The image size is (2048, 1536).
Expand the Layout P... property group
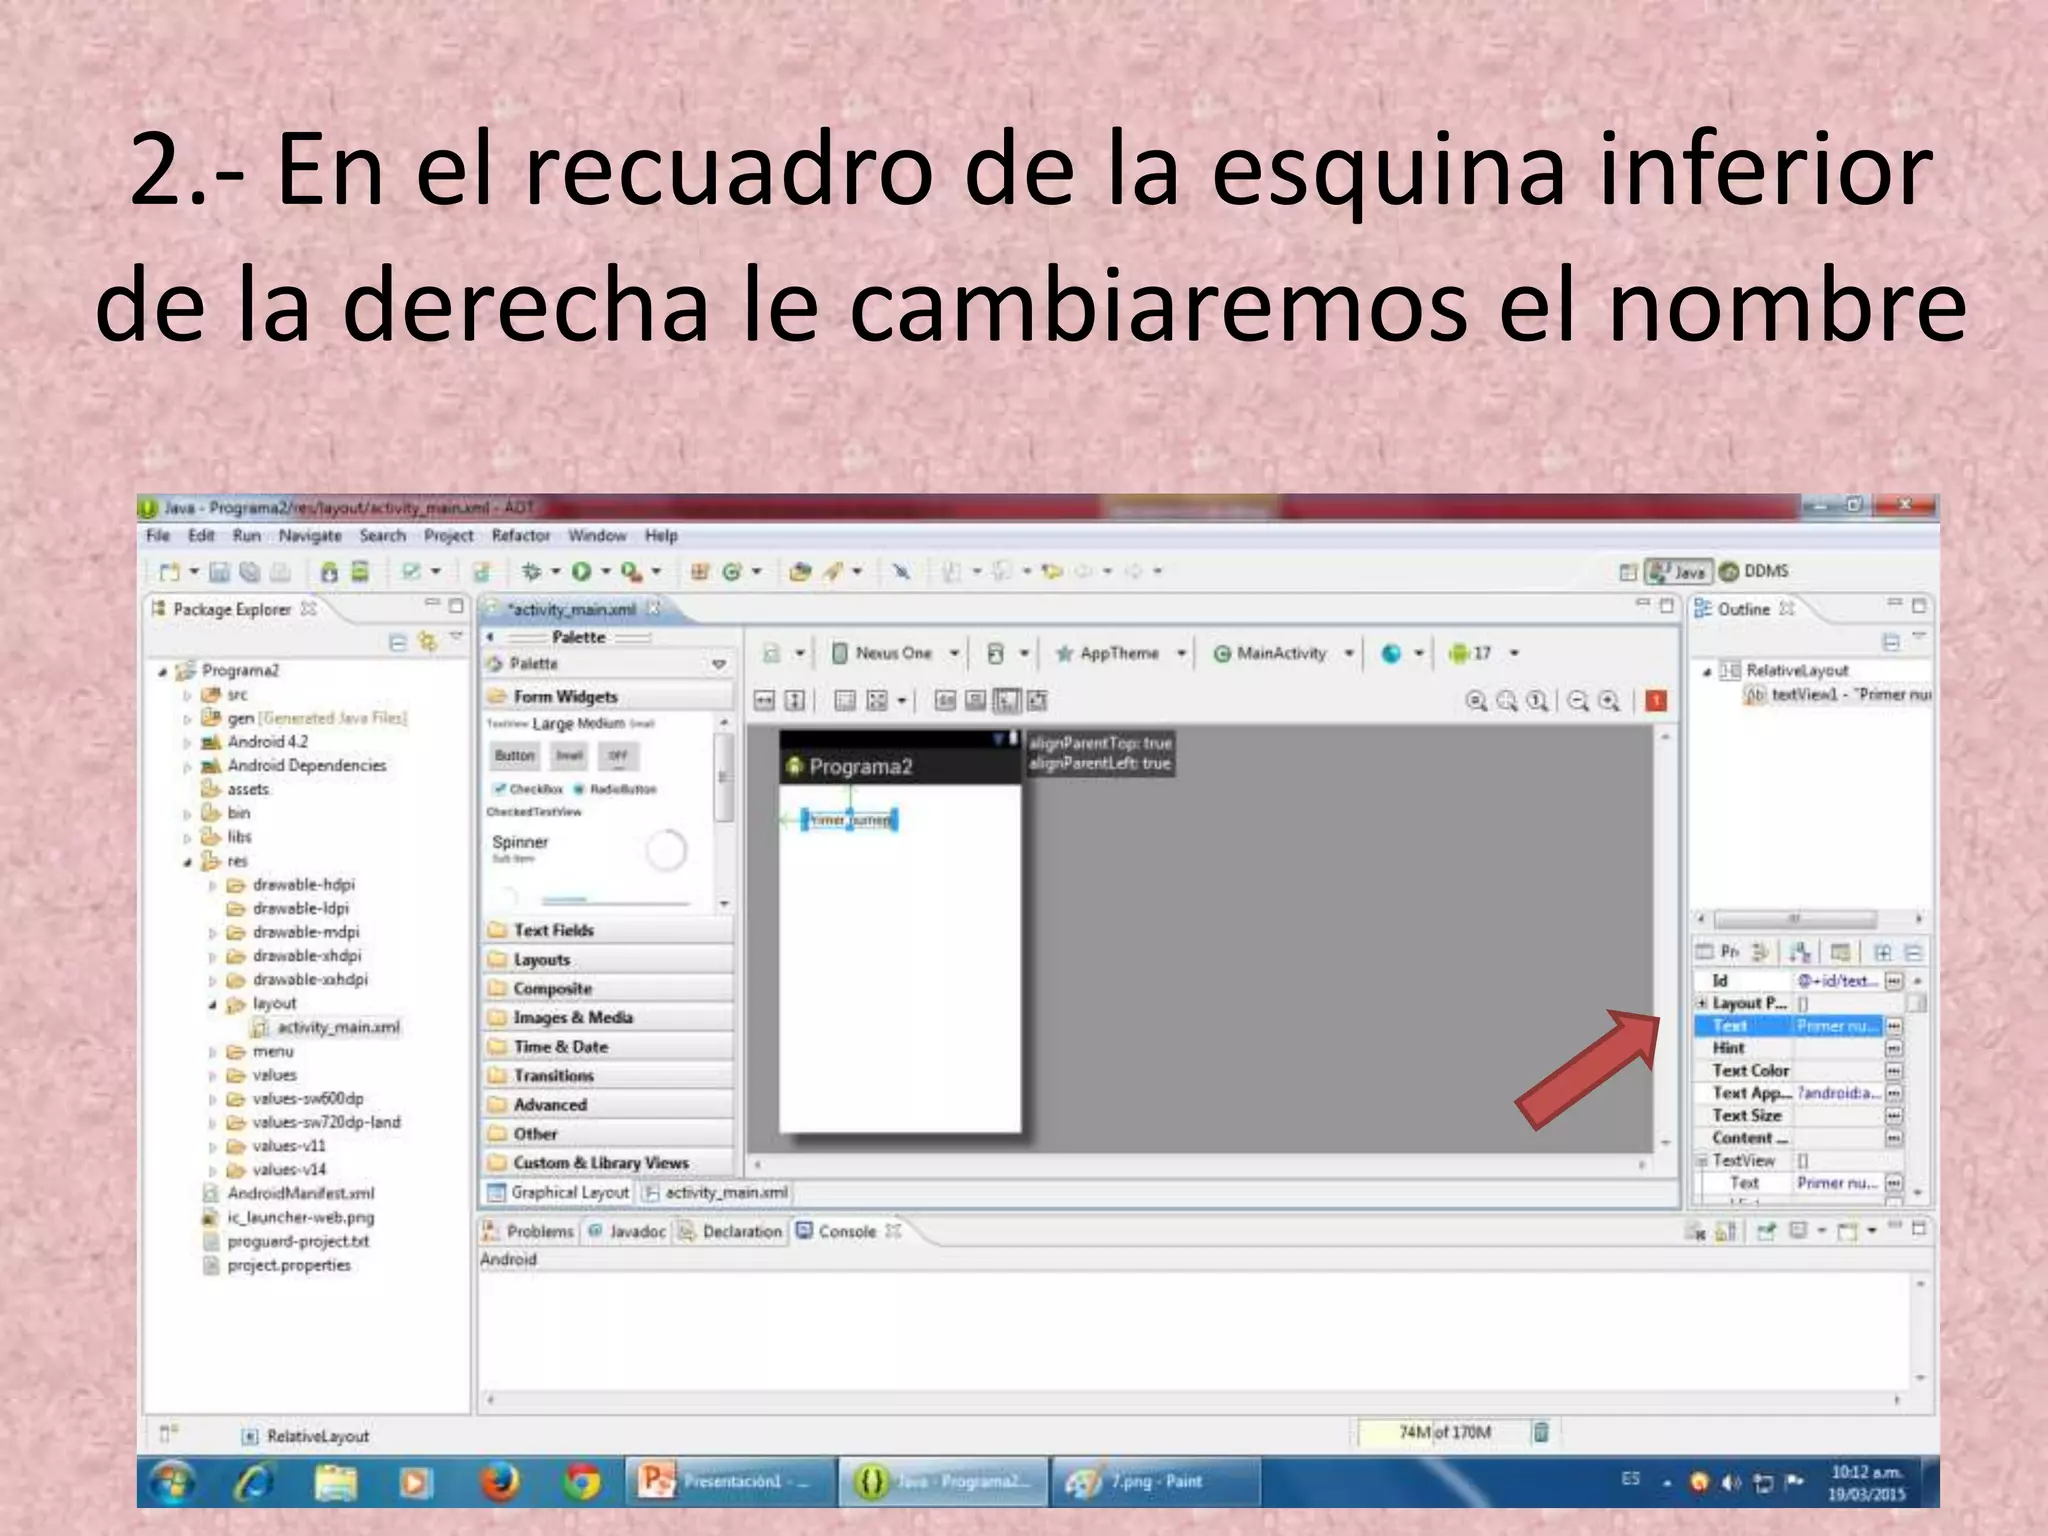pyautogui.click(x=1702, y=1003)
